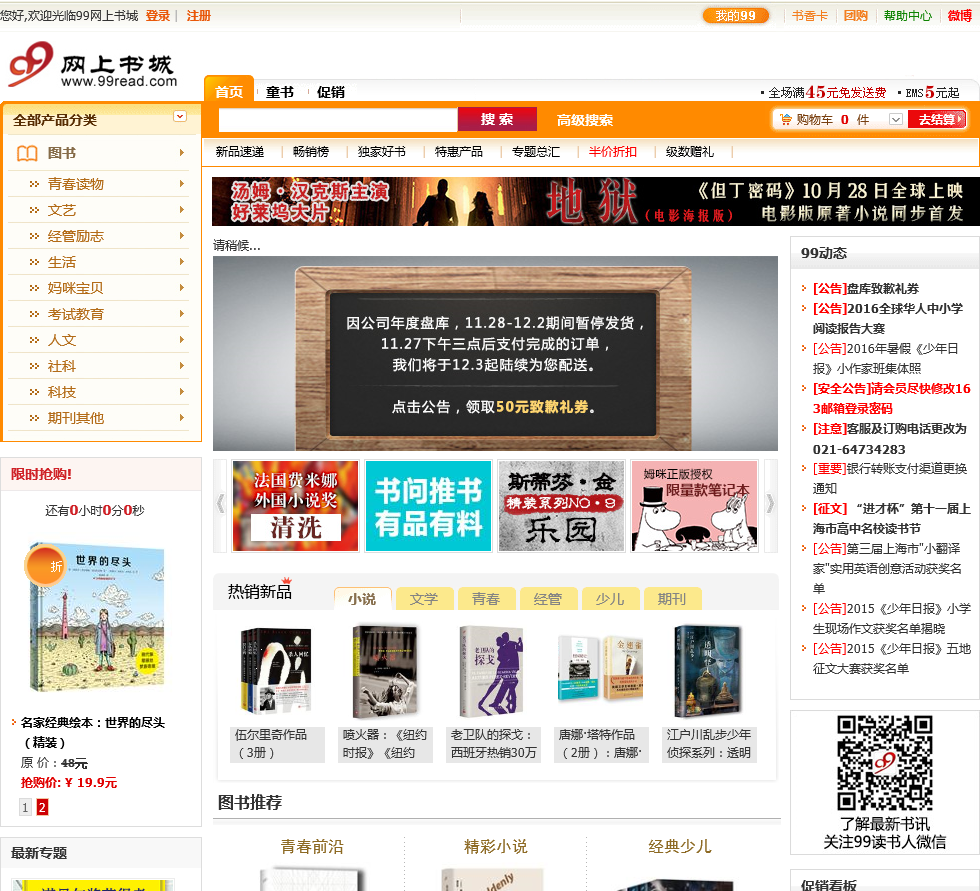Screen dimensions: 980x891
Task: Click into the search input field
Action: pyautogui.click(x=338, y=119)
